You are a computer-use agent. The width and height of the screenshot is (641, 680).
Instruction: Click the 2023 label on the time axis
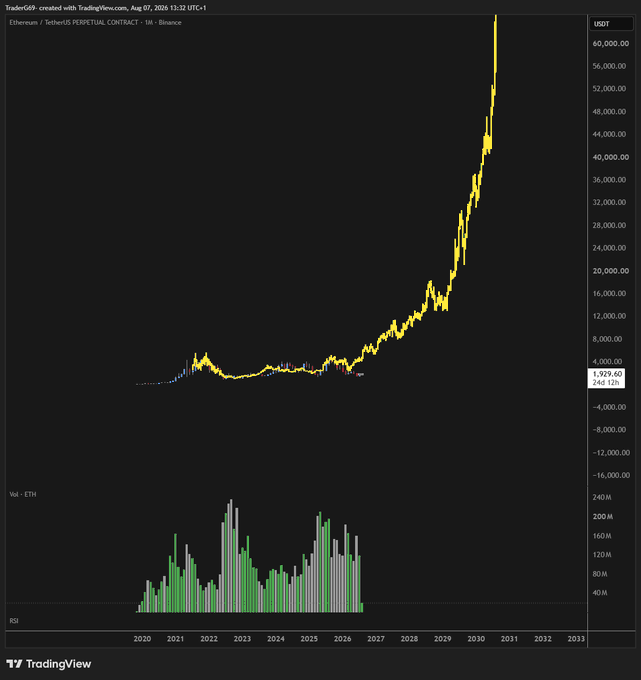coord(242,639)
